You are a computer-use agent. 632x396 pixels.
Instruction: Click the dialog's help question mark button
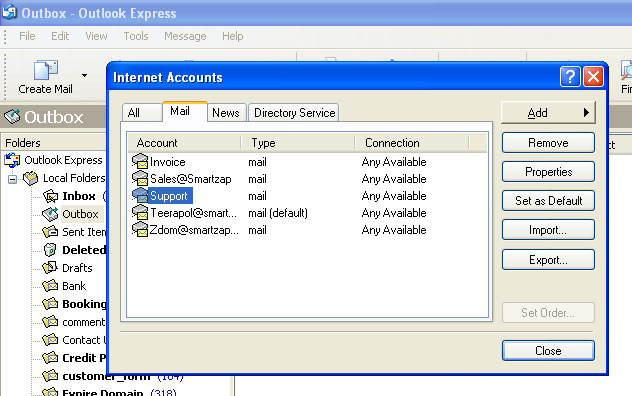pos(570,77)
